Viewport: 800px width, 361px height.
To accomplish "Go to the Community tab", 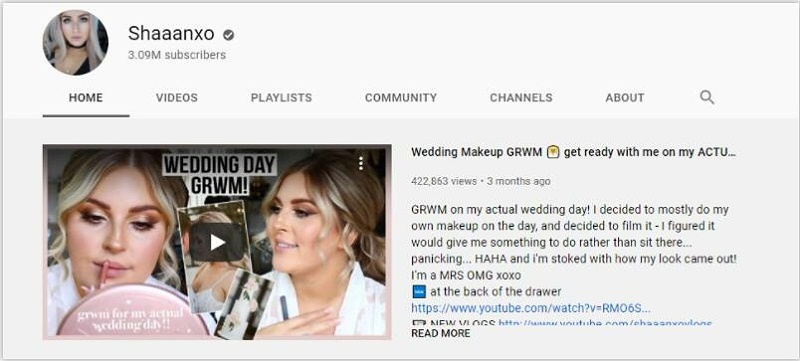I will click(x=401, y=97).
